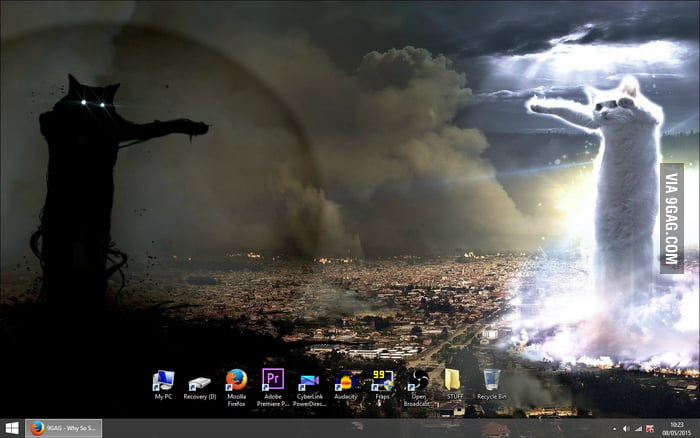Expand the hidden system tray icons
Screen dimensions: 700x438
pos(612,428)
